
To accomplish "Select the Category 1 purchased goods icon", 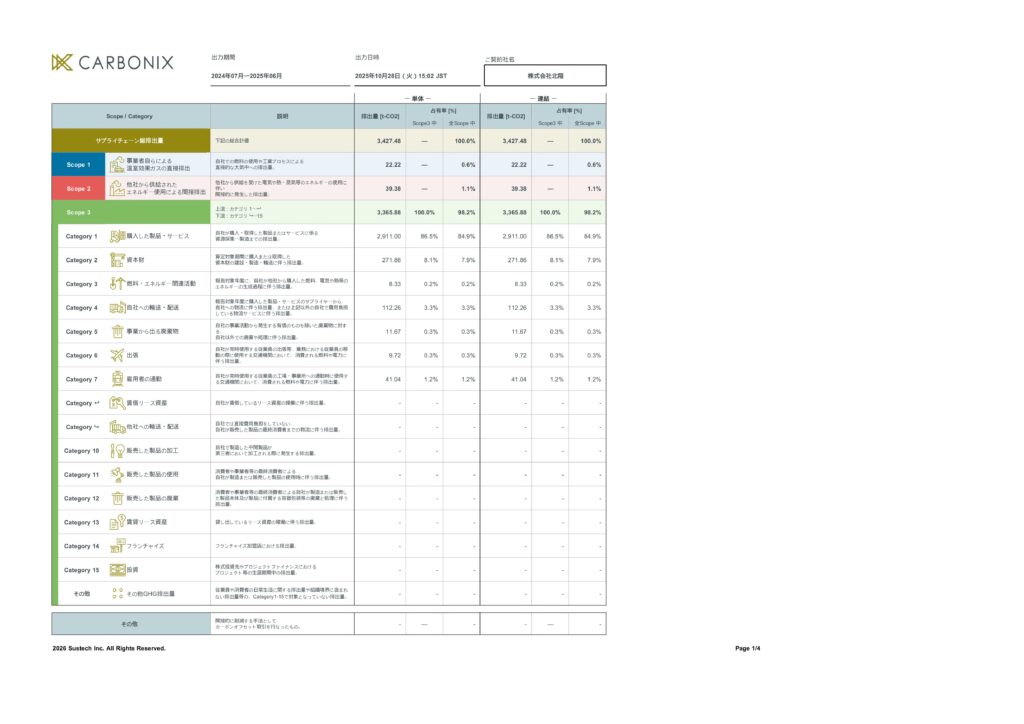I will point(117,236).
